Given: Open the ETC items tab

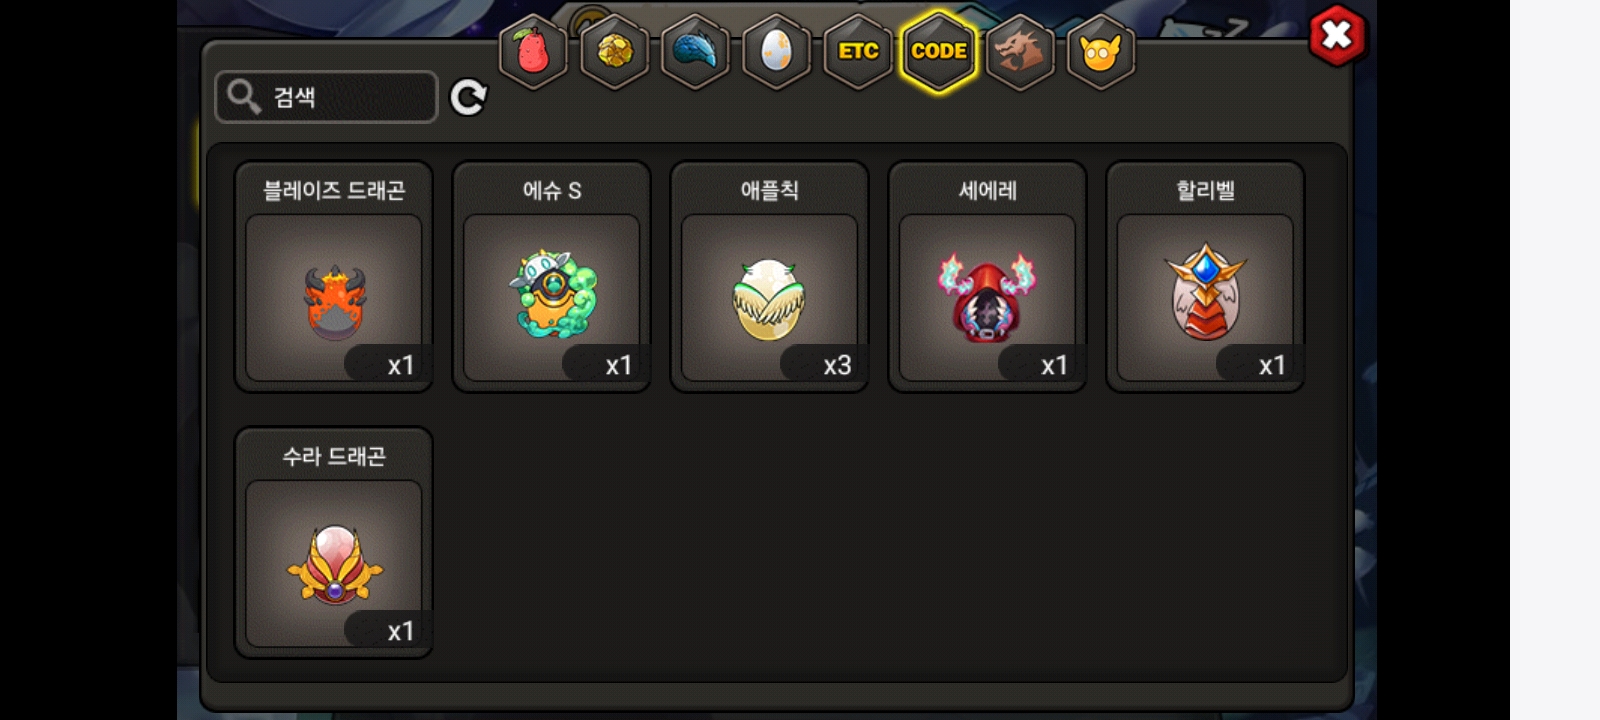Looking at the screenshot, I should (x=858, y=52).
